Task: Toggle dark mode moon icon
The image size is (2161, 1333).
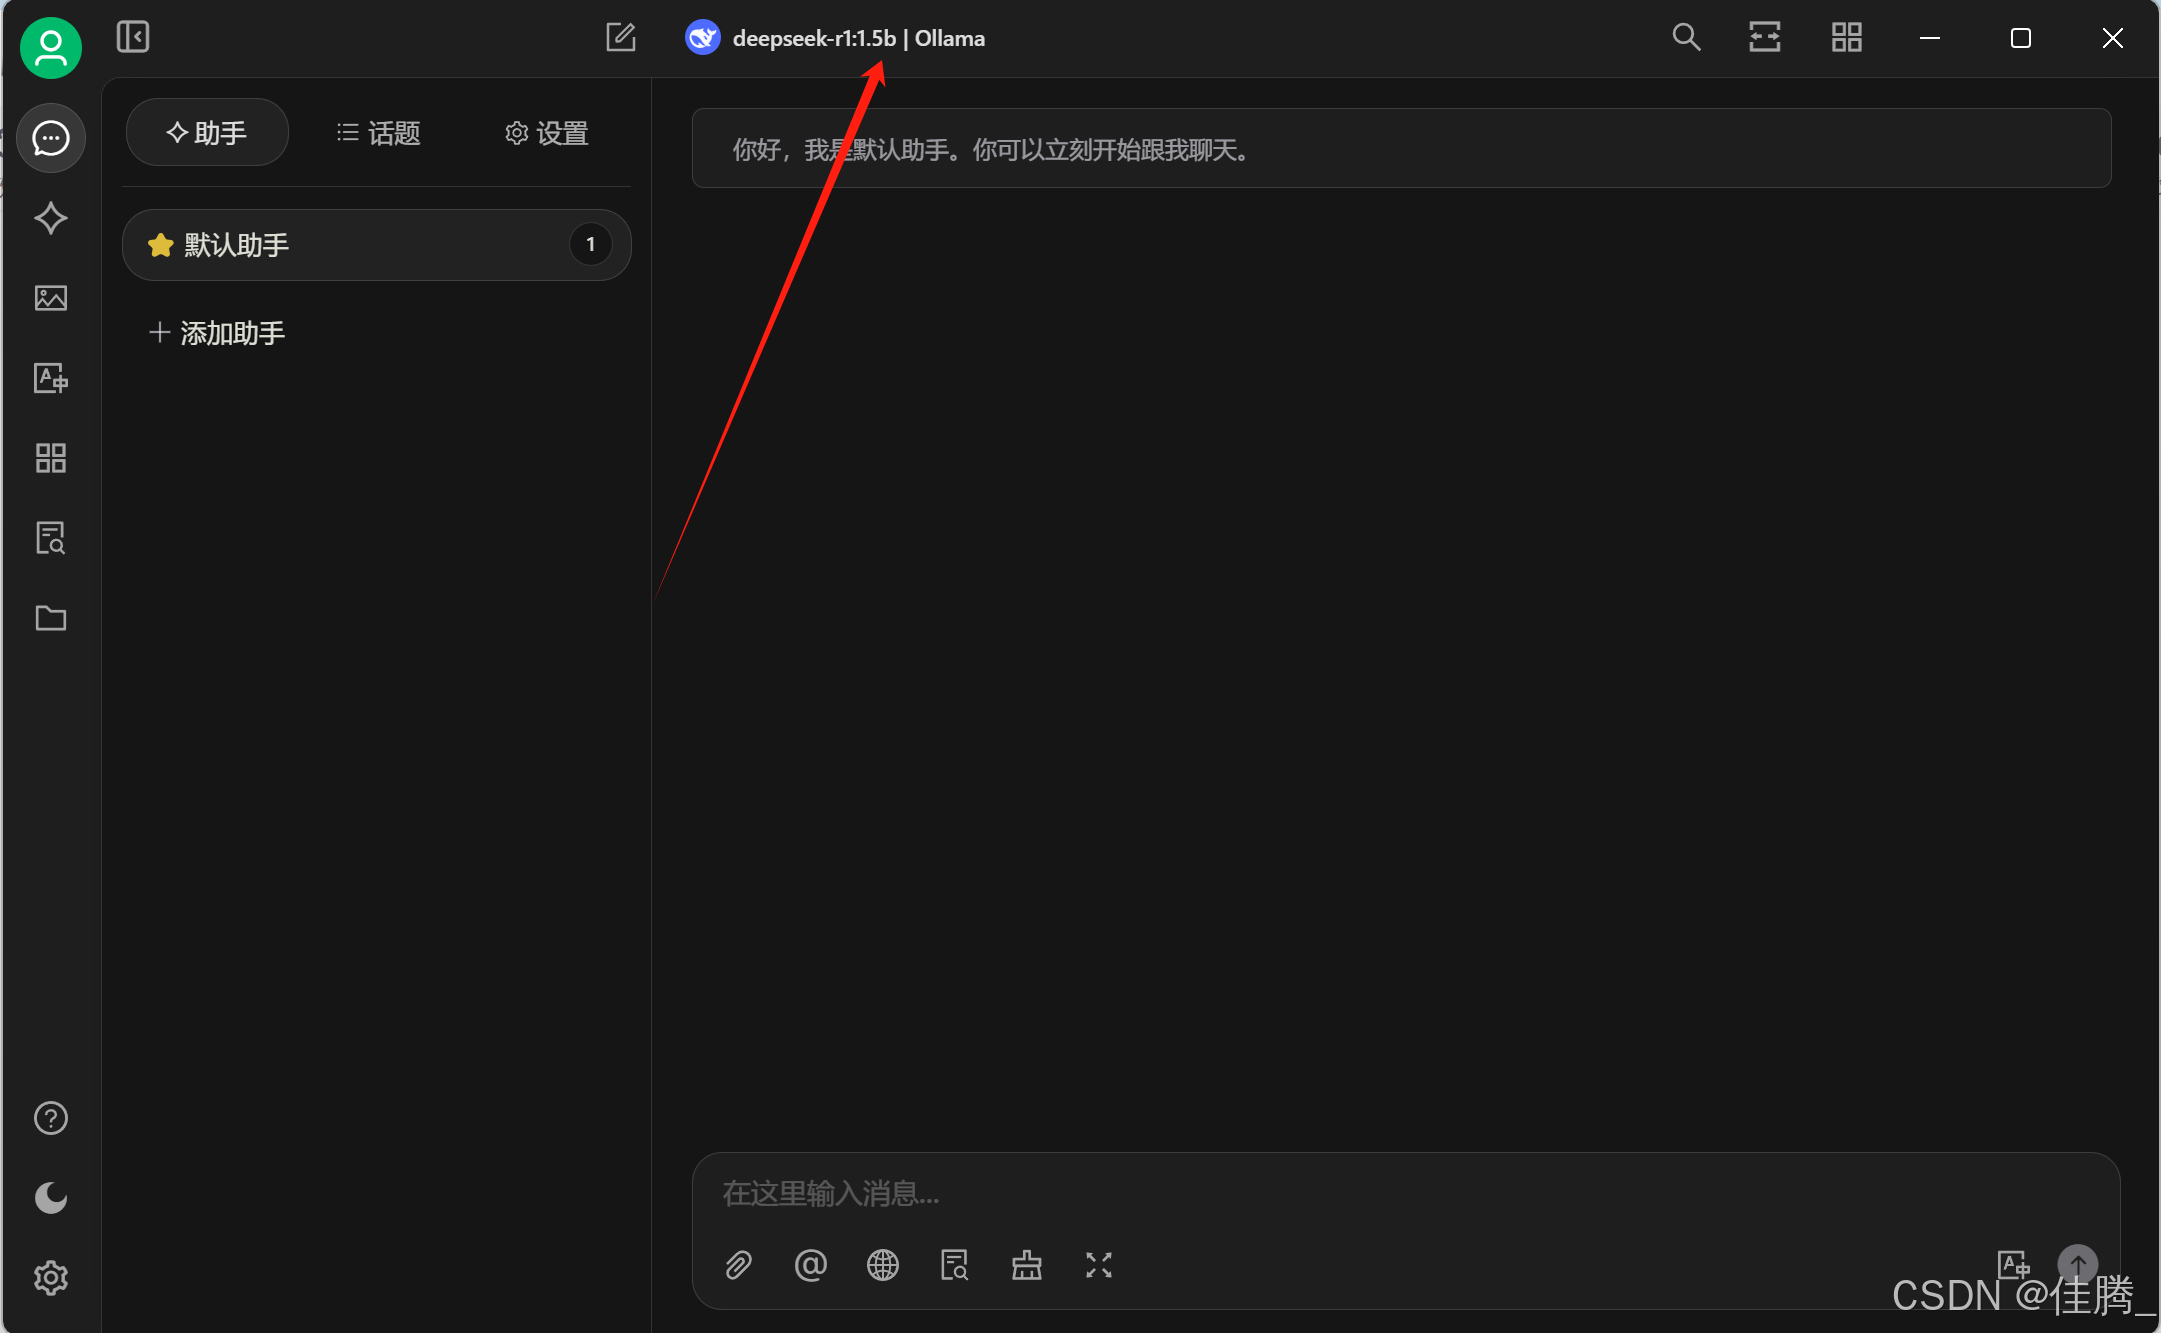Action: point(50,1197)
